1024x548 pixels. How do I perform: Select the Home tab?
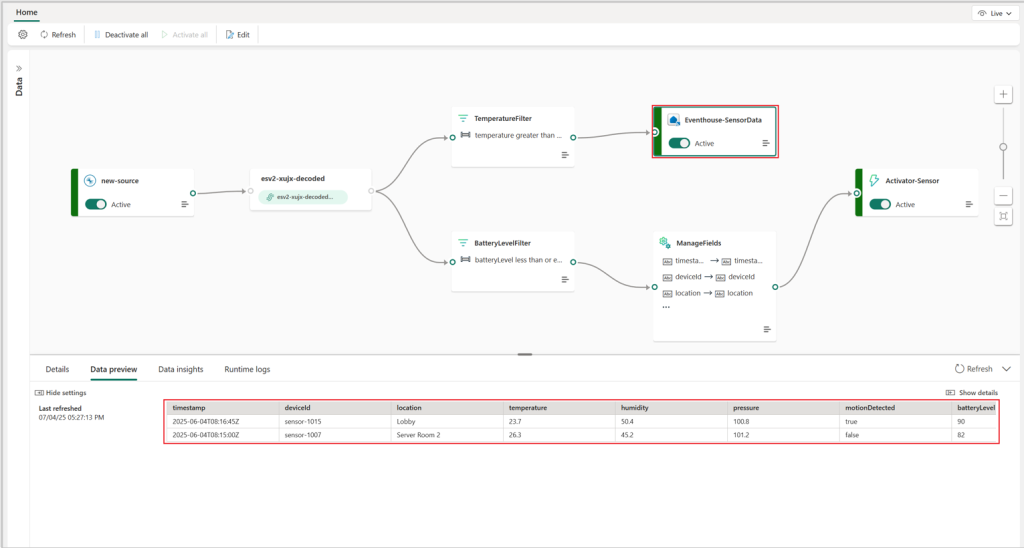coord(27,12)
